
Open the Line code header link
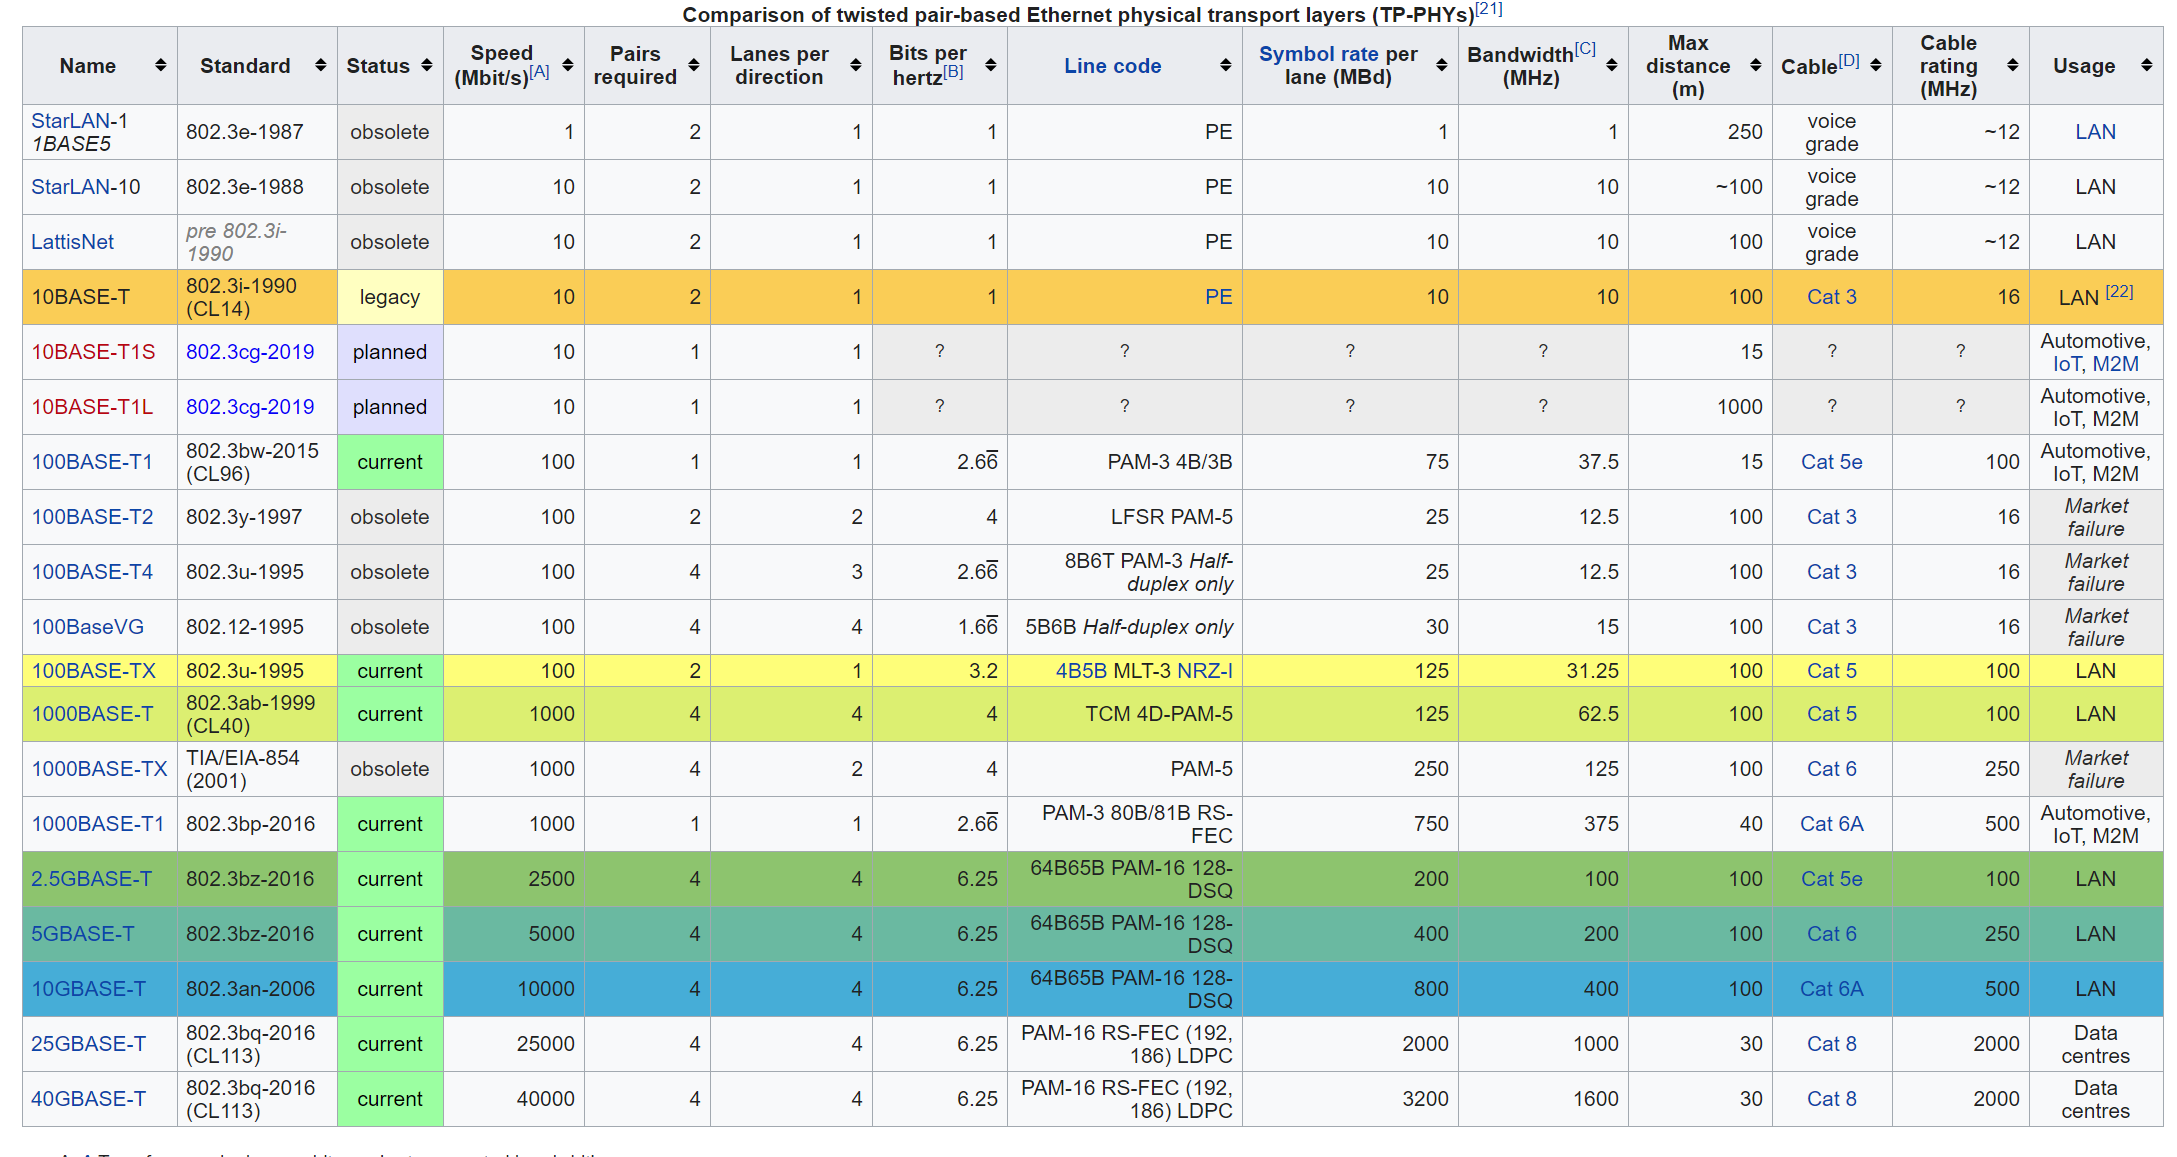[1112, 66]
